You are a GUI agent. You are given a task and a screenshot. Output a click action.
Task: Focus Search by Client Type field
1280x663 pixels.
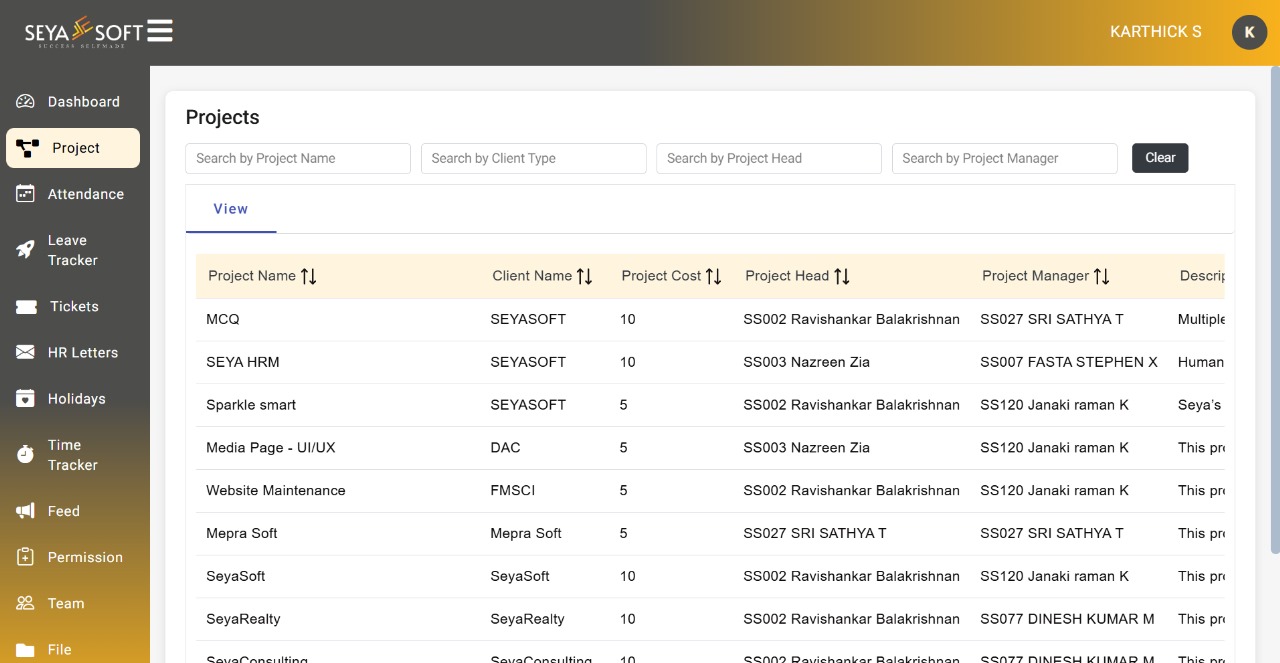pos(534,158)
